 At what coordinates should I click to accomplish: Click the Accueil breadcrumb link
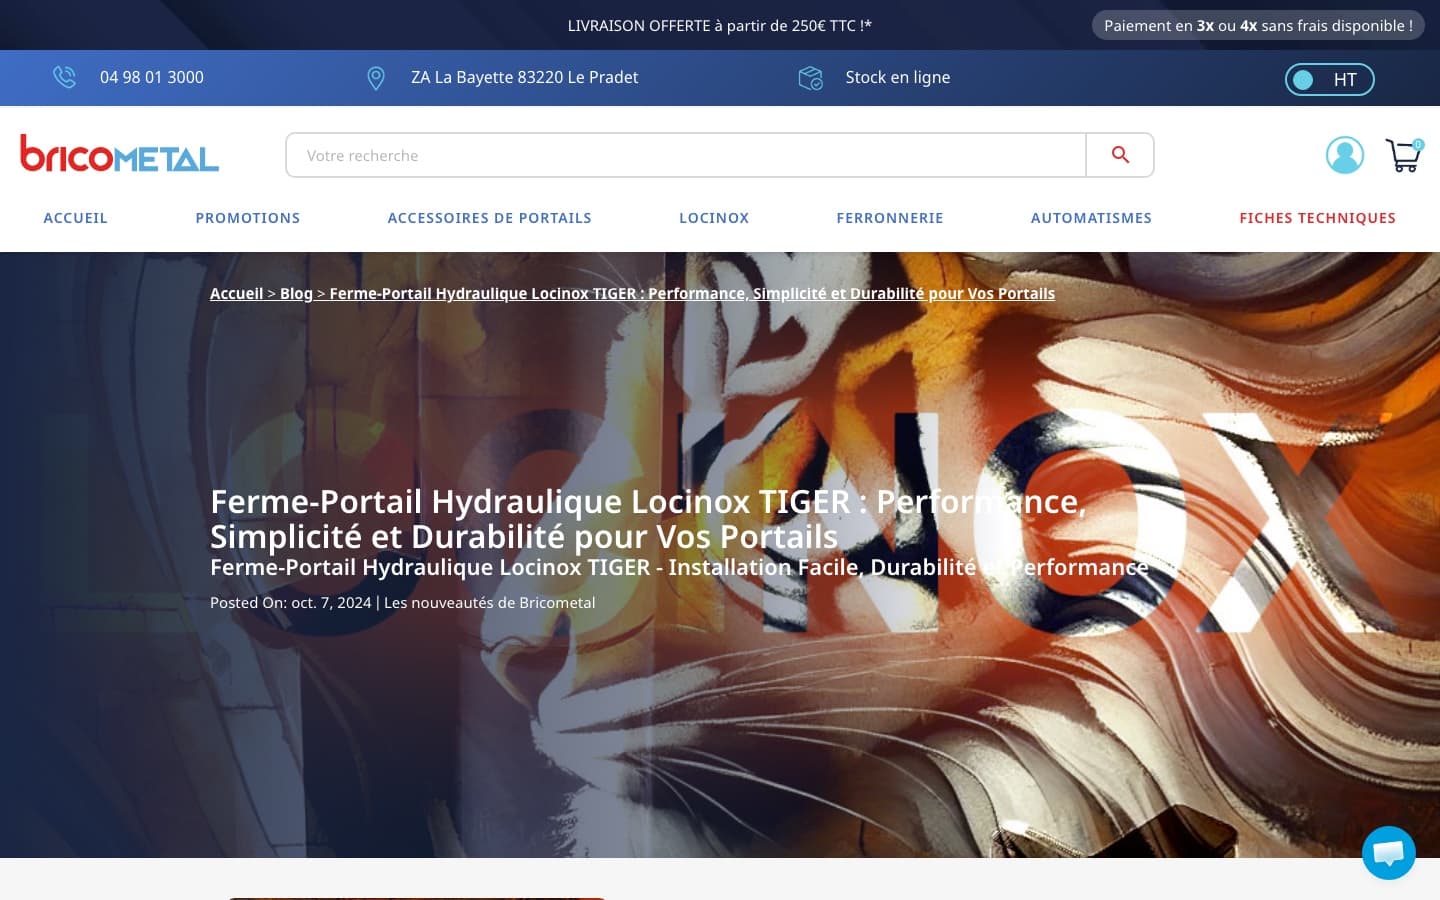236,293
